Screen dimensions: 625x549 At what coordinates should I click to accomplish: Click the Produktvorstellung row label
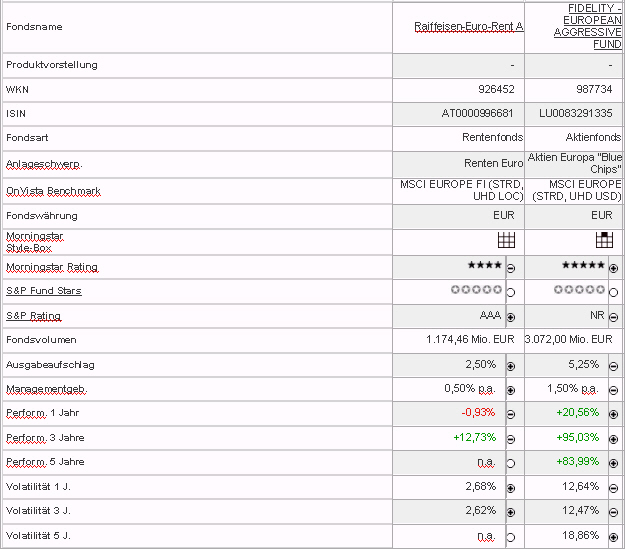(x=52, y=65)
